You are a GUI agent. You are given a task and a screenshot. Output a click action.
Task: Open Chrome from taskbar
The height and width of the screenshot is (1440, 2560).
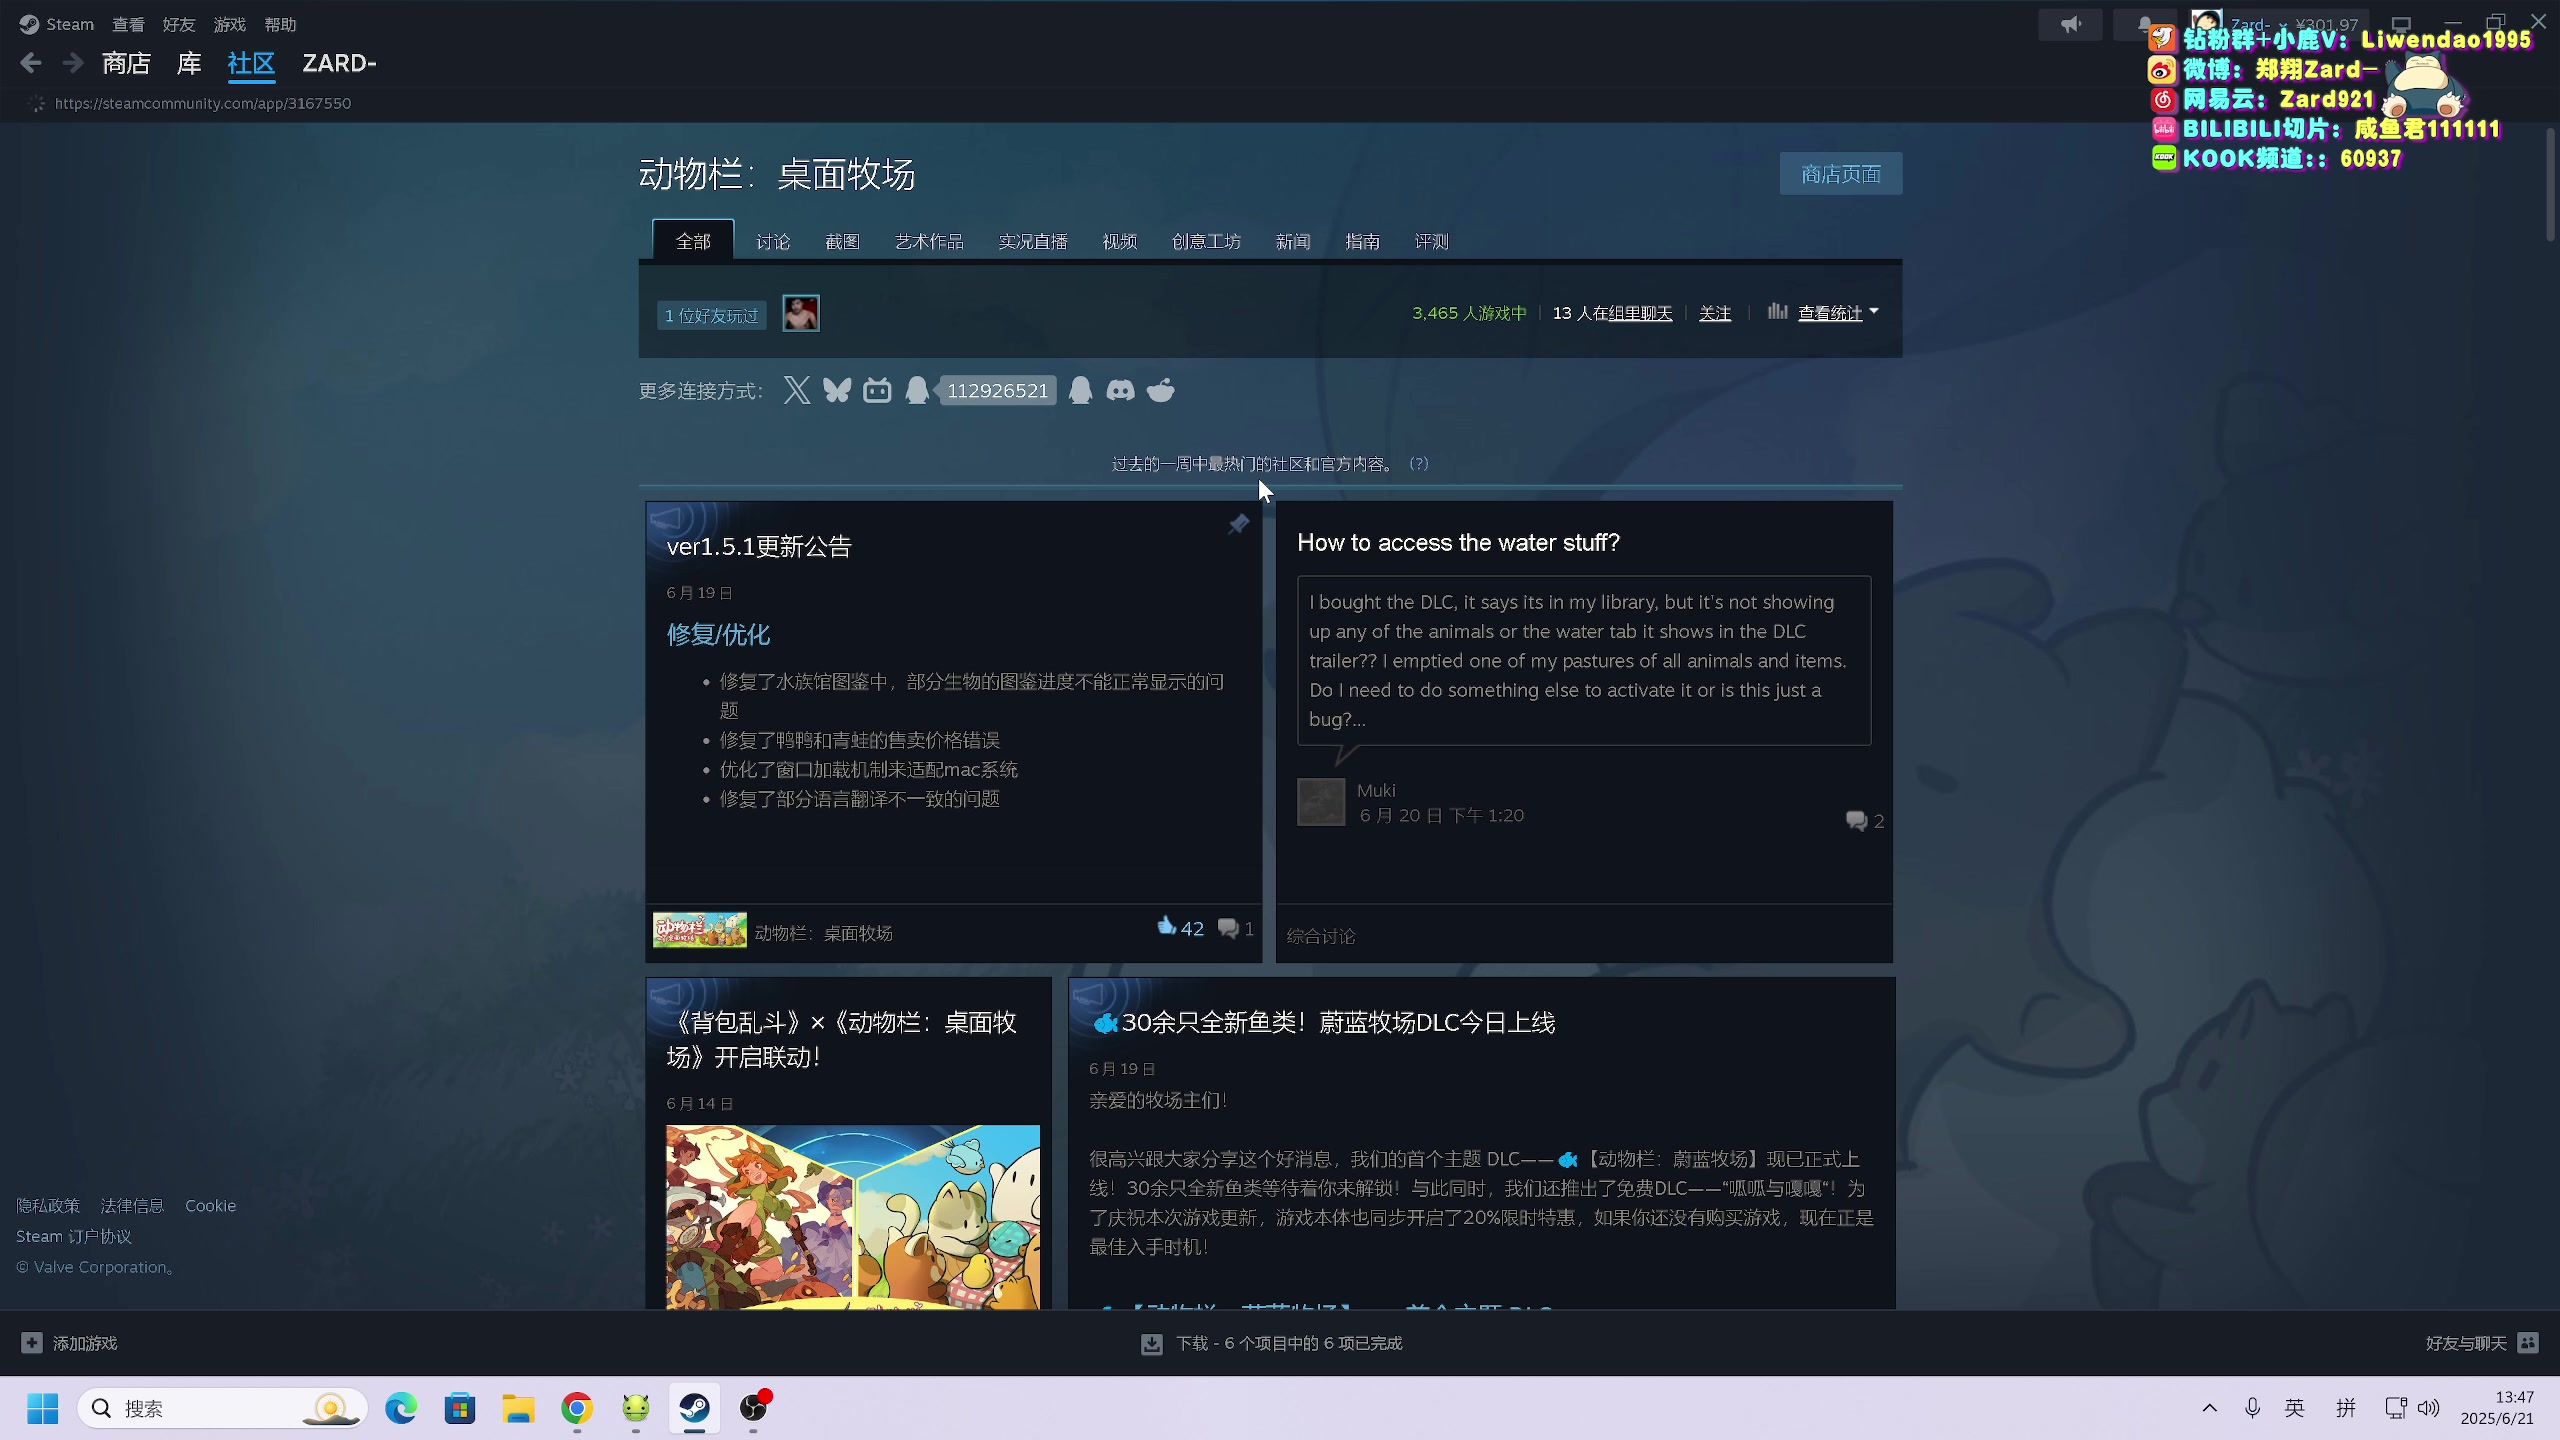(577, 1408)
